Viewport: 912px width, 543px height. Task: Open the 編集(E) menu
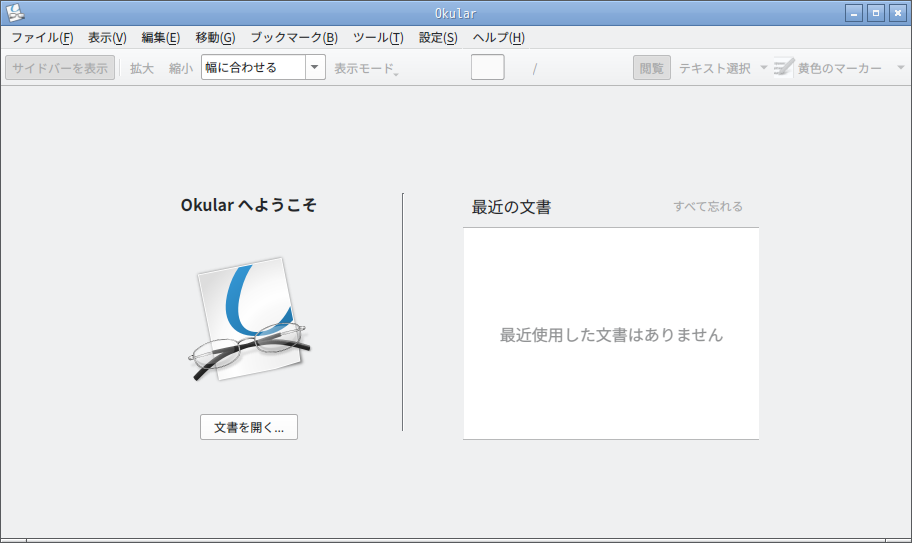pos(161,38)
